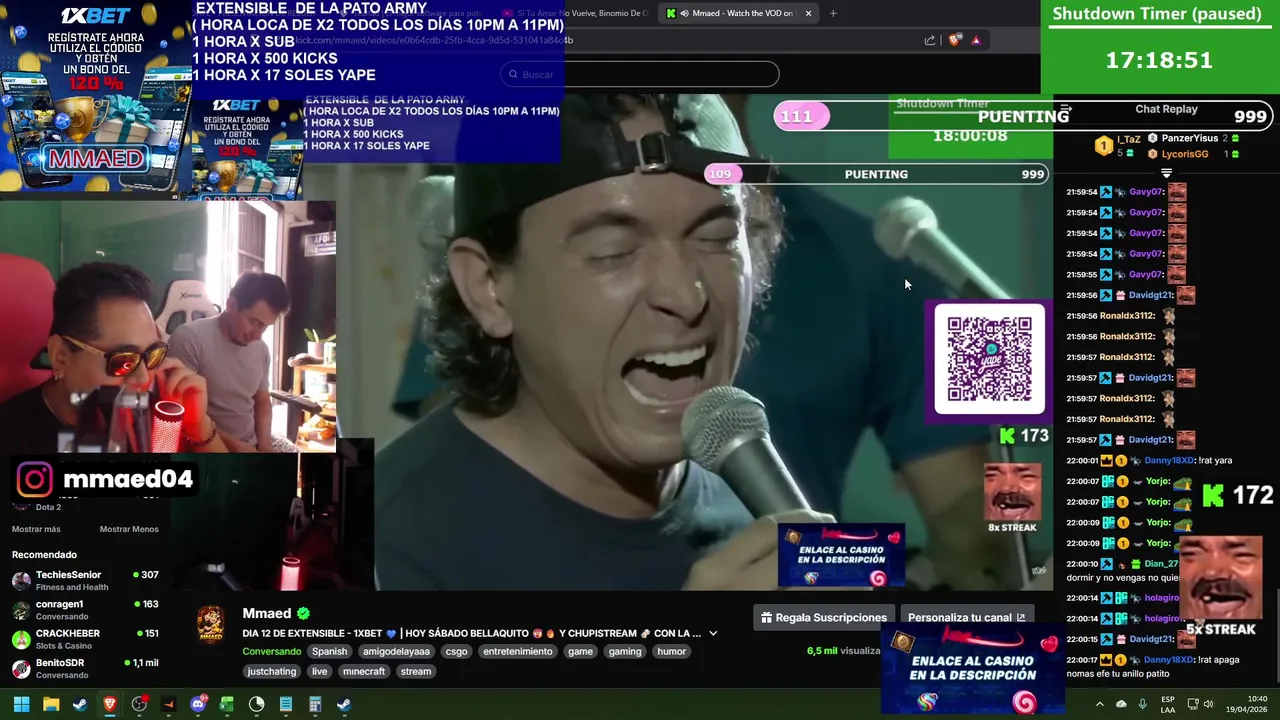
Task: Click the live tag
Action: pos(319,671)
